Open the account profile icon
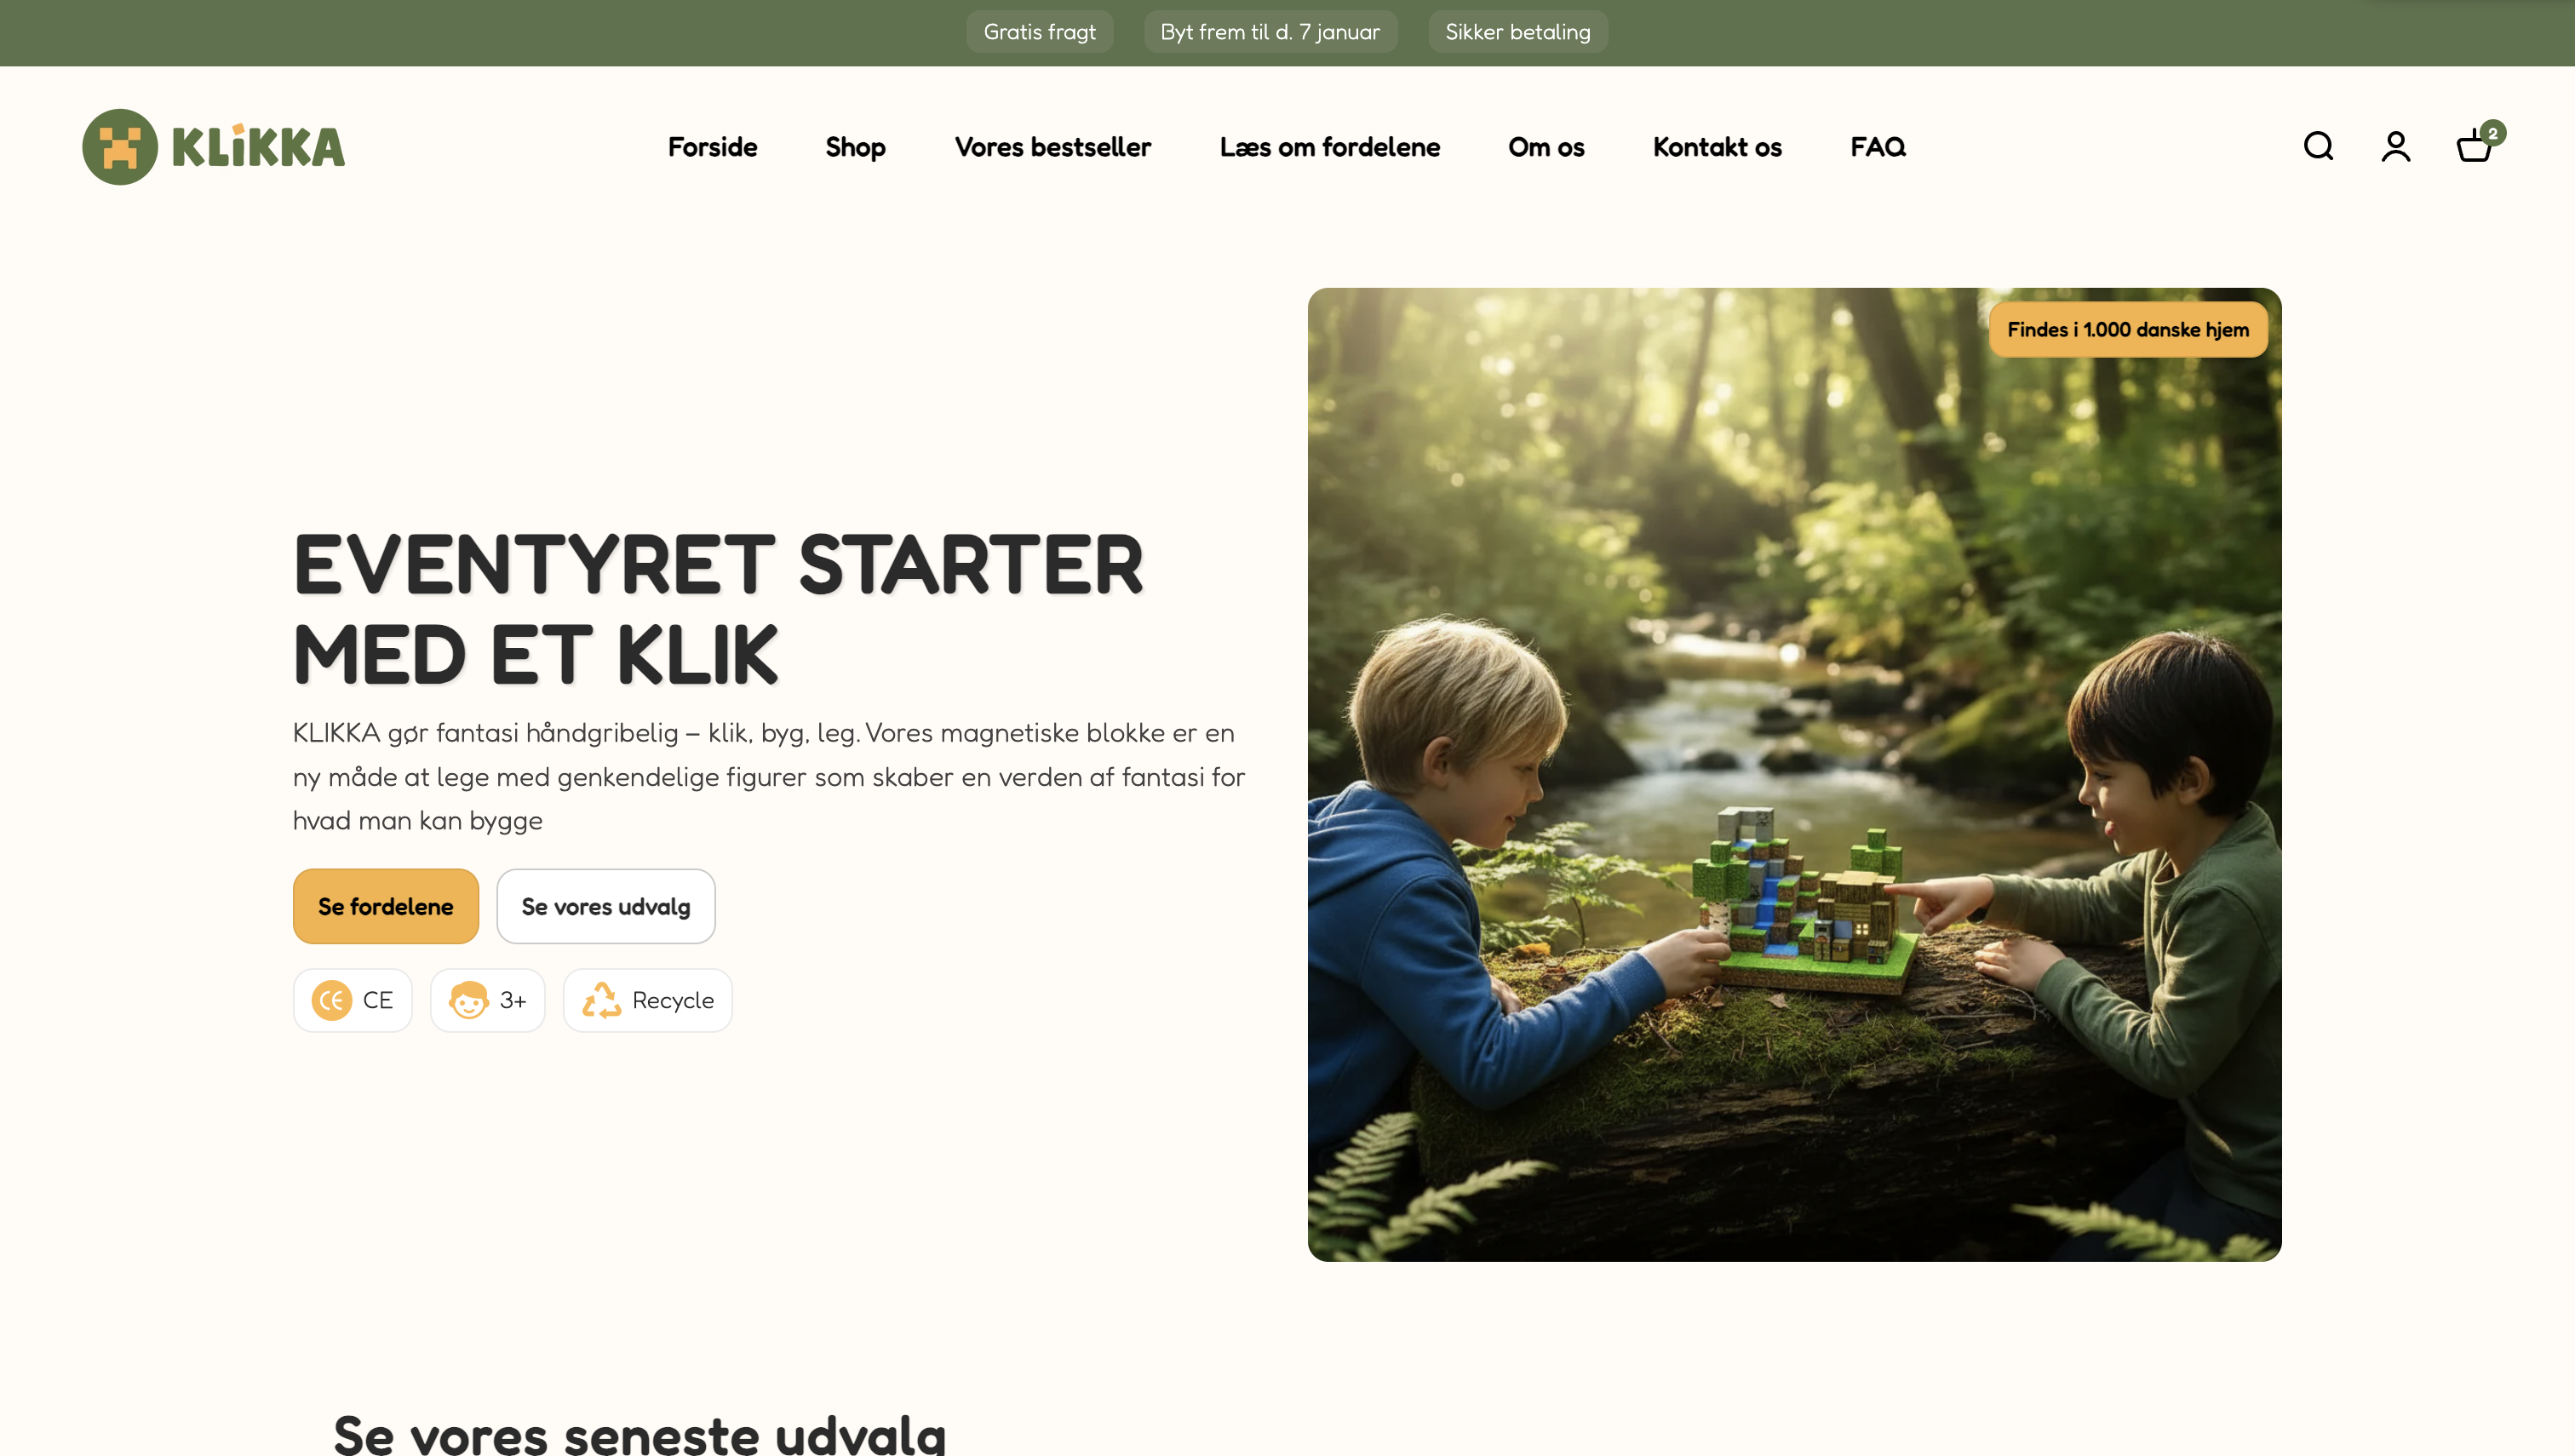 [x=2395, y=146]
